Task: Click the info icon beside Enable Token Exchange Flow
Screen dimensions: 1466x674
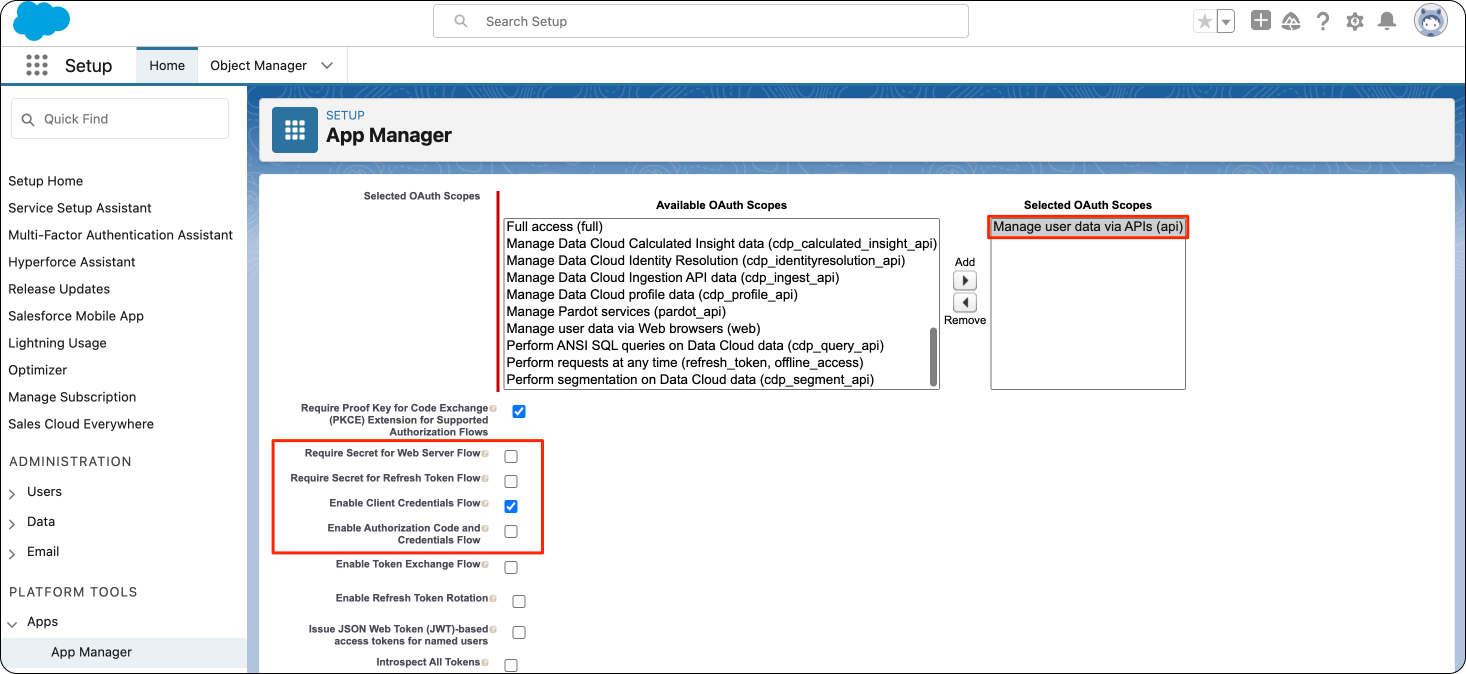Action: click(x=486, y=564)
